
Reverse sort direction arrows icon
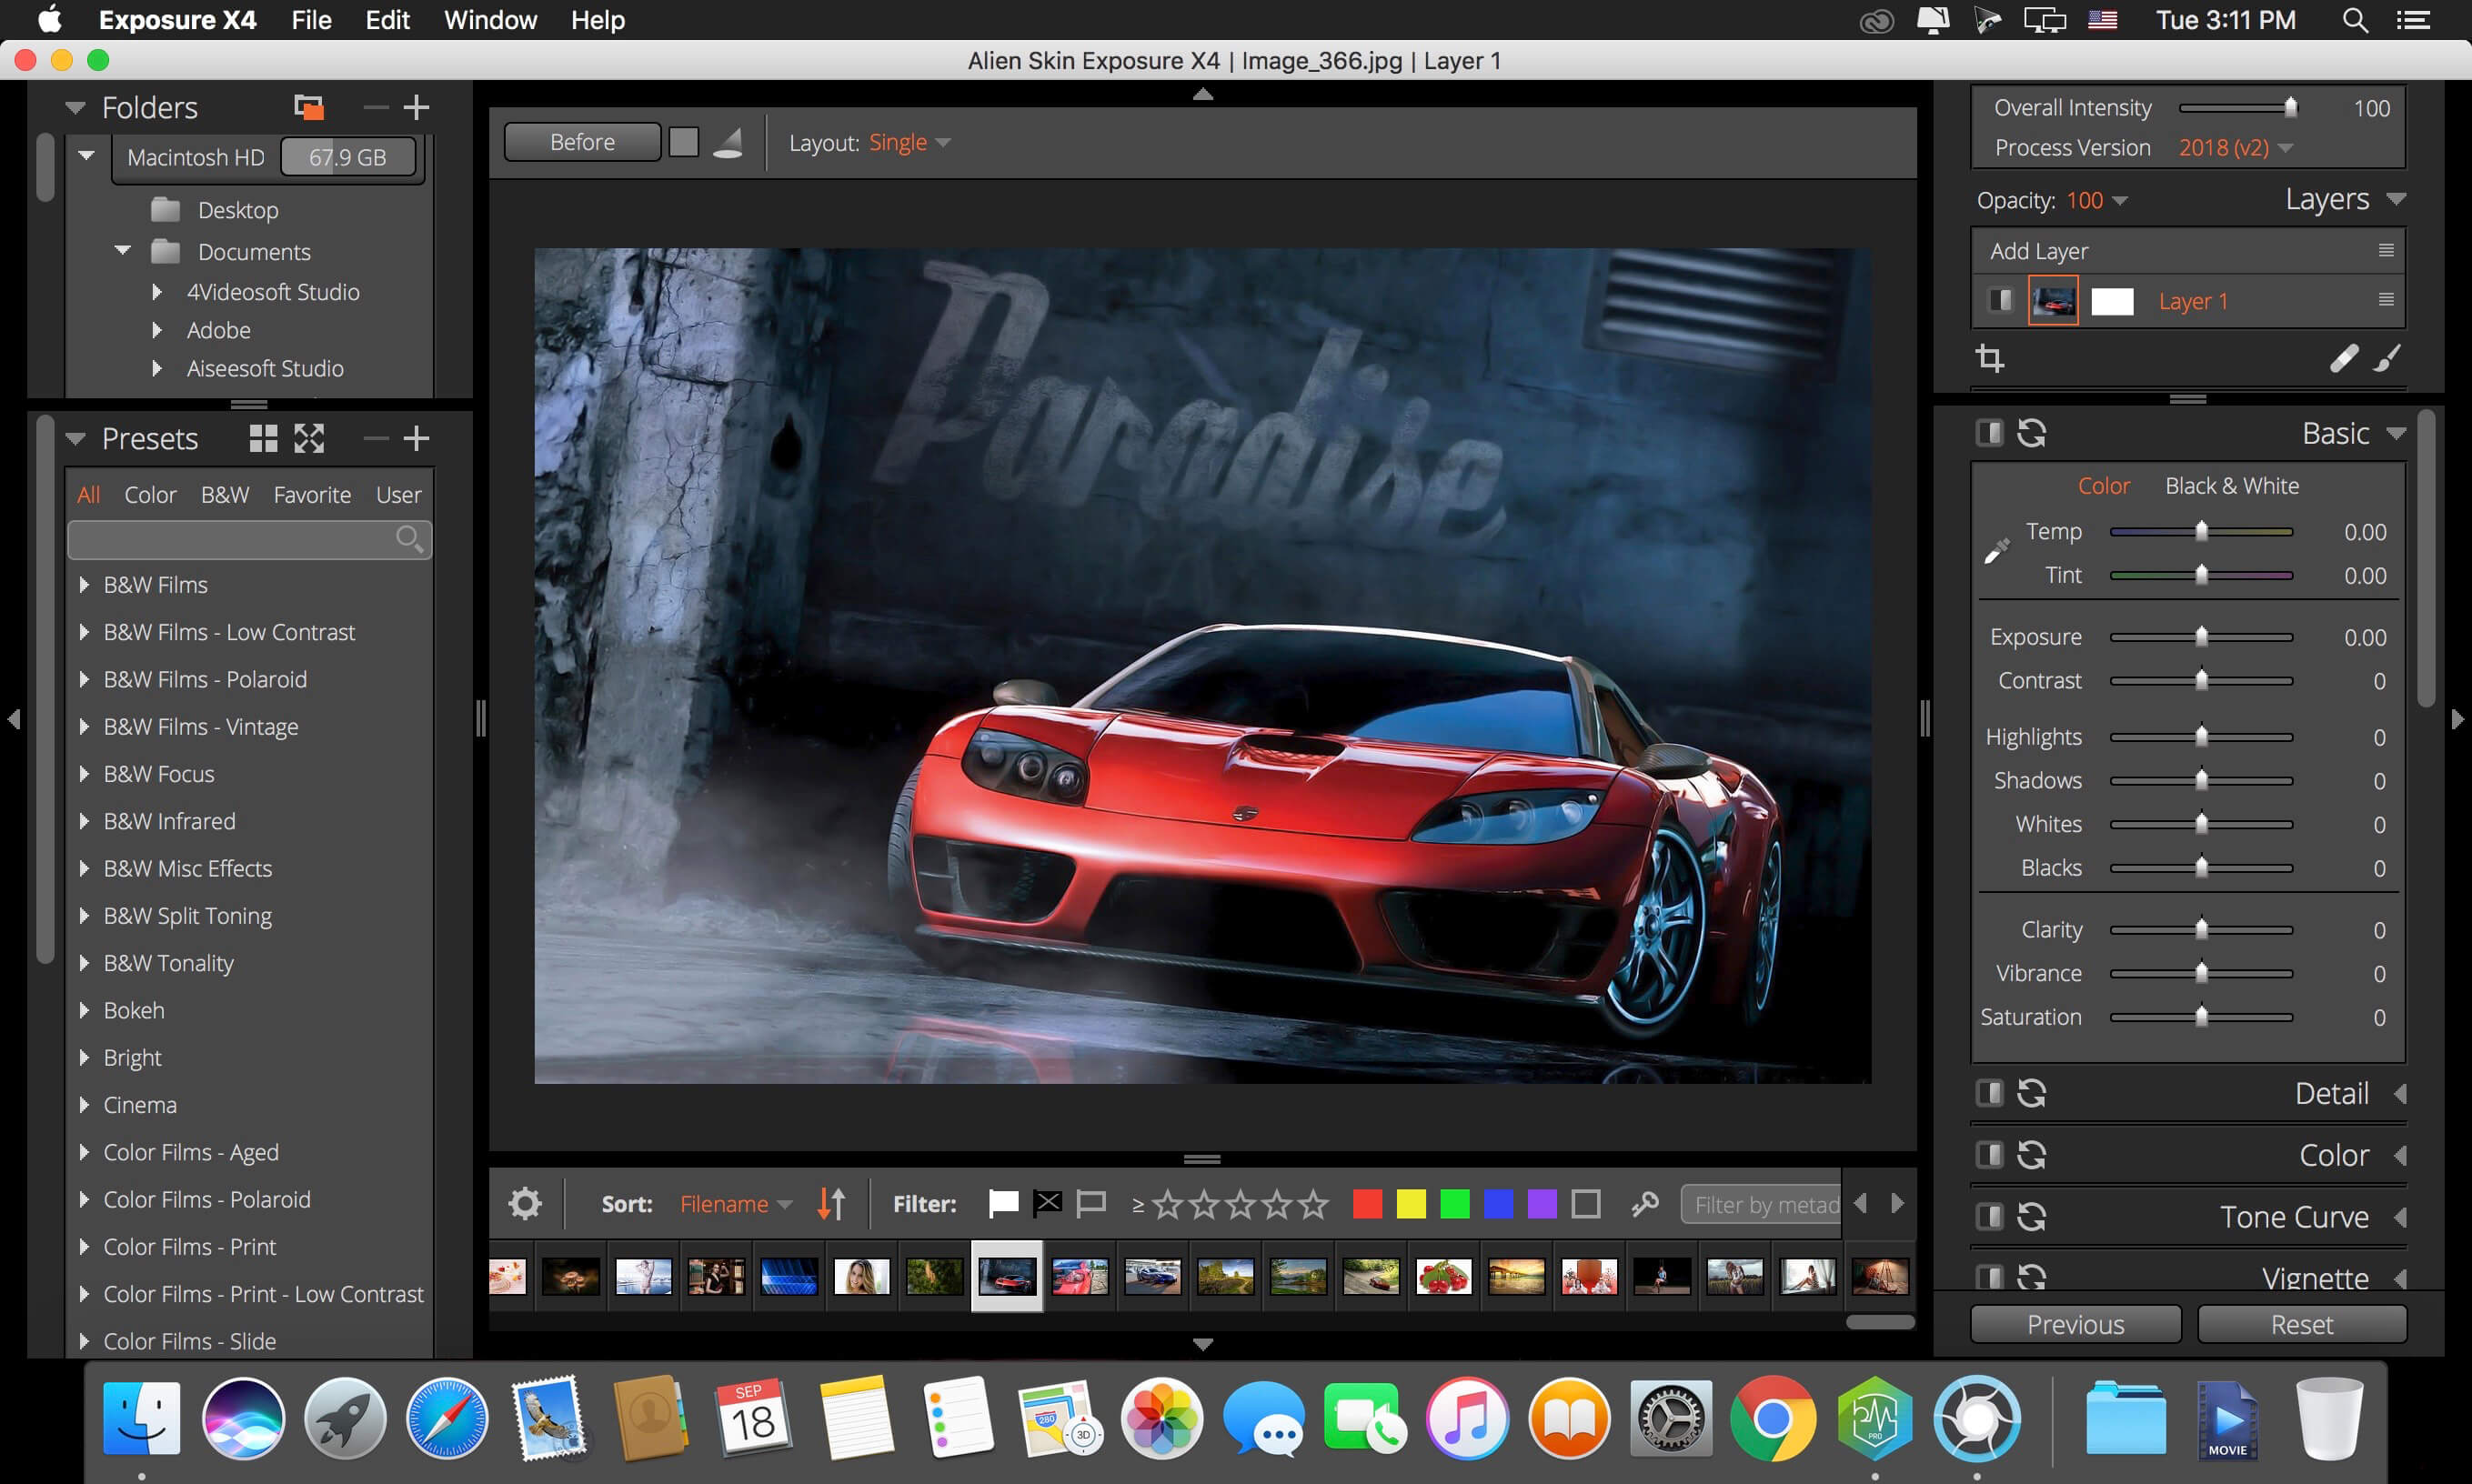(x=831, y=1203)
